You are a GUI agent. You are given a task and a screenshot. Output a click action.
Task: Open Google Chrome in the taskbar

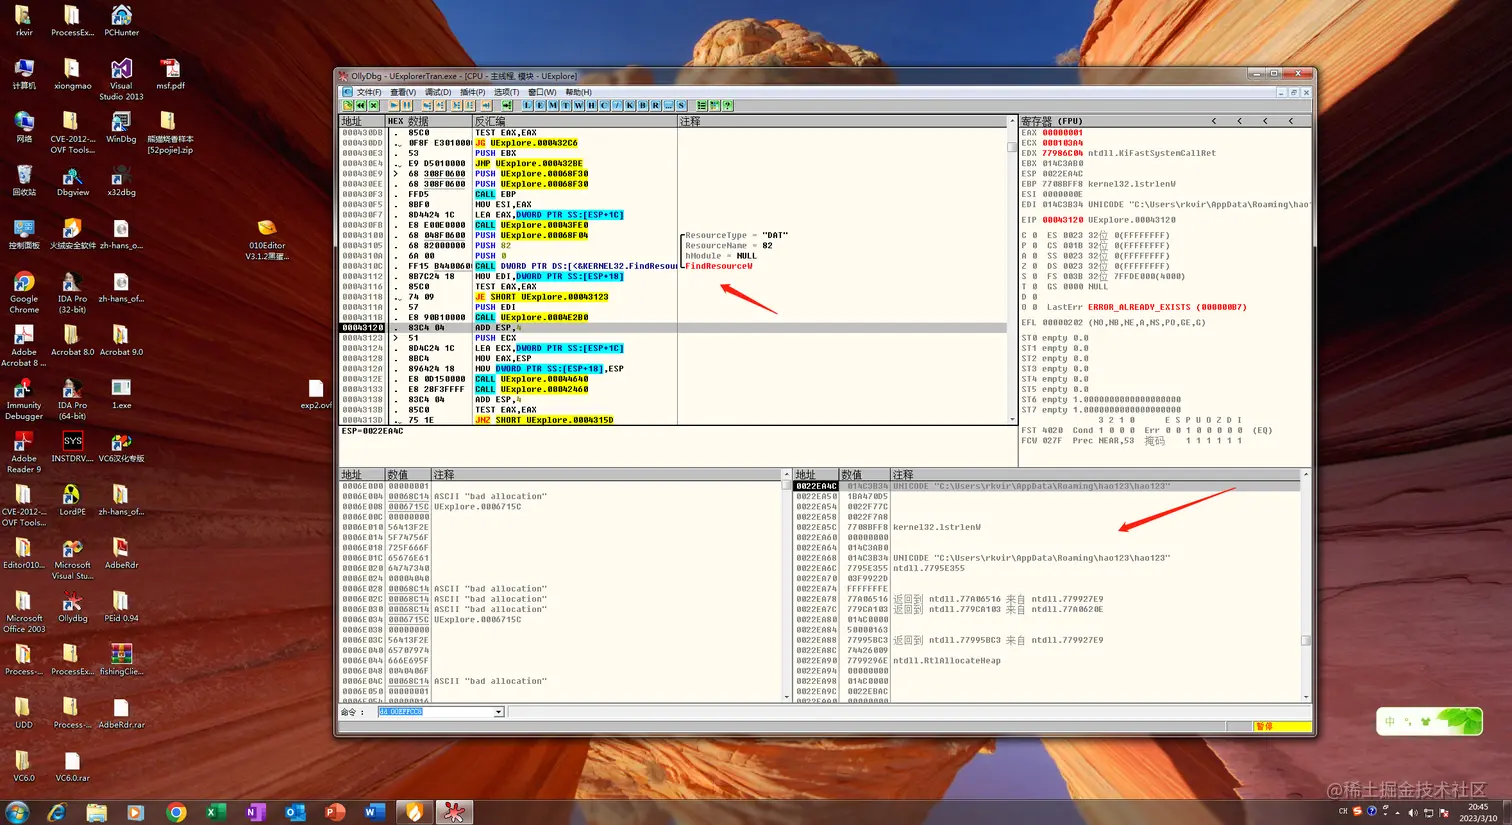click(176, 812)
